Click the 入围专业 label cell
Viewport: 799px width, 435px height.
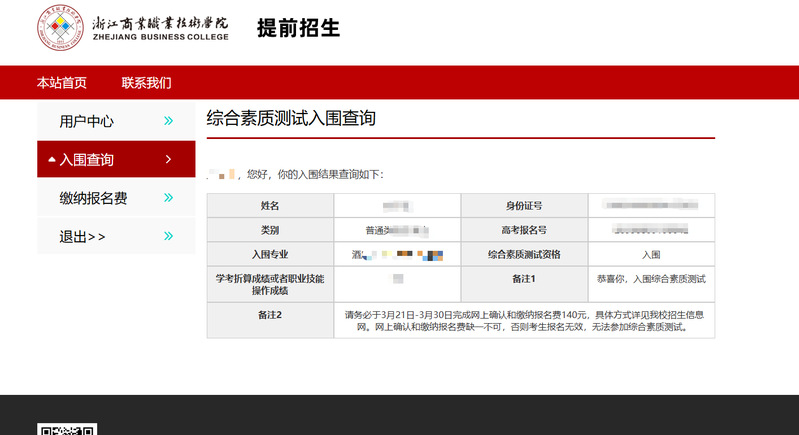(270, 254)
